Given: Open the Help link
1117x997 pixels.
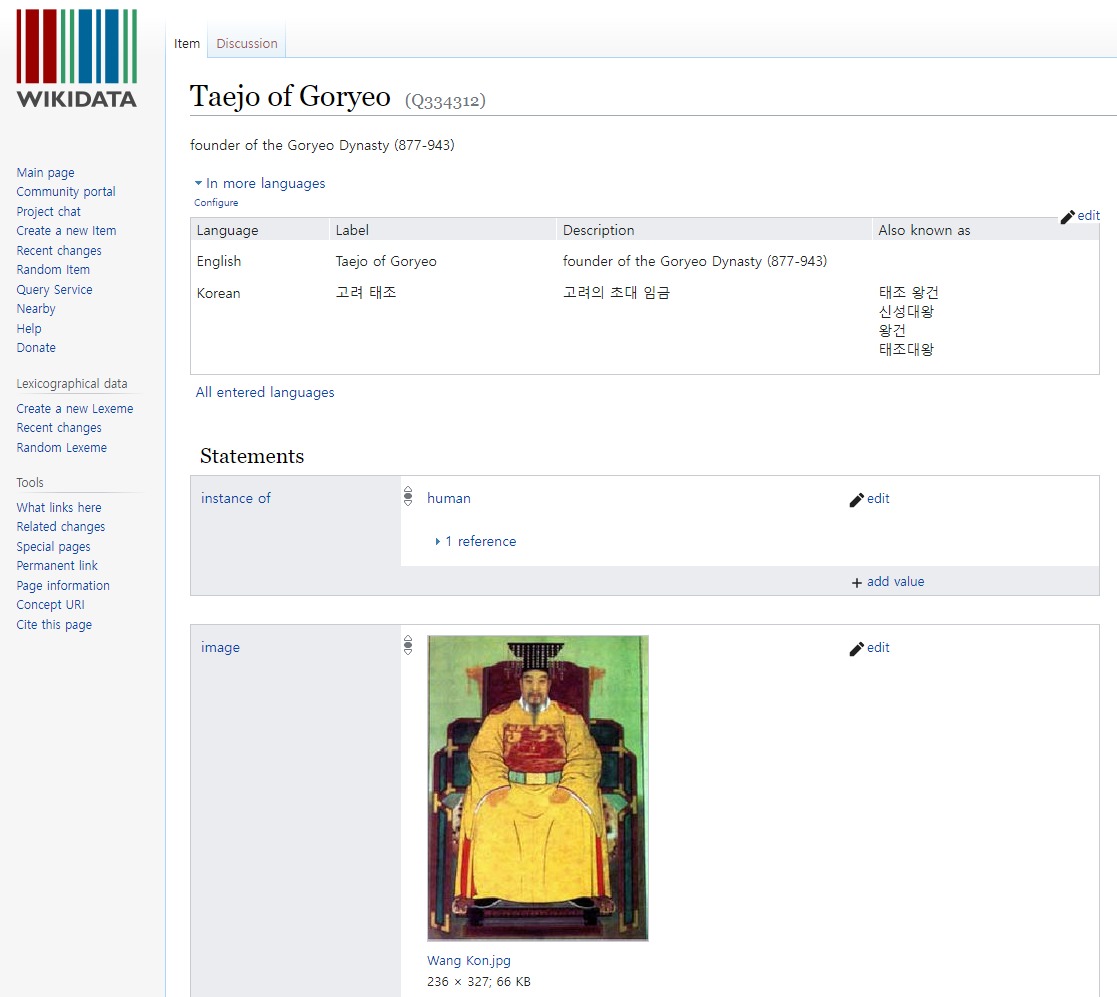Looking at the screenshot, I should pyautogui.click(x=29, y=328).
